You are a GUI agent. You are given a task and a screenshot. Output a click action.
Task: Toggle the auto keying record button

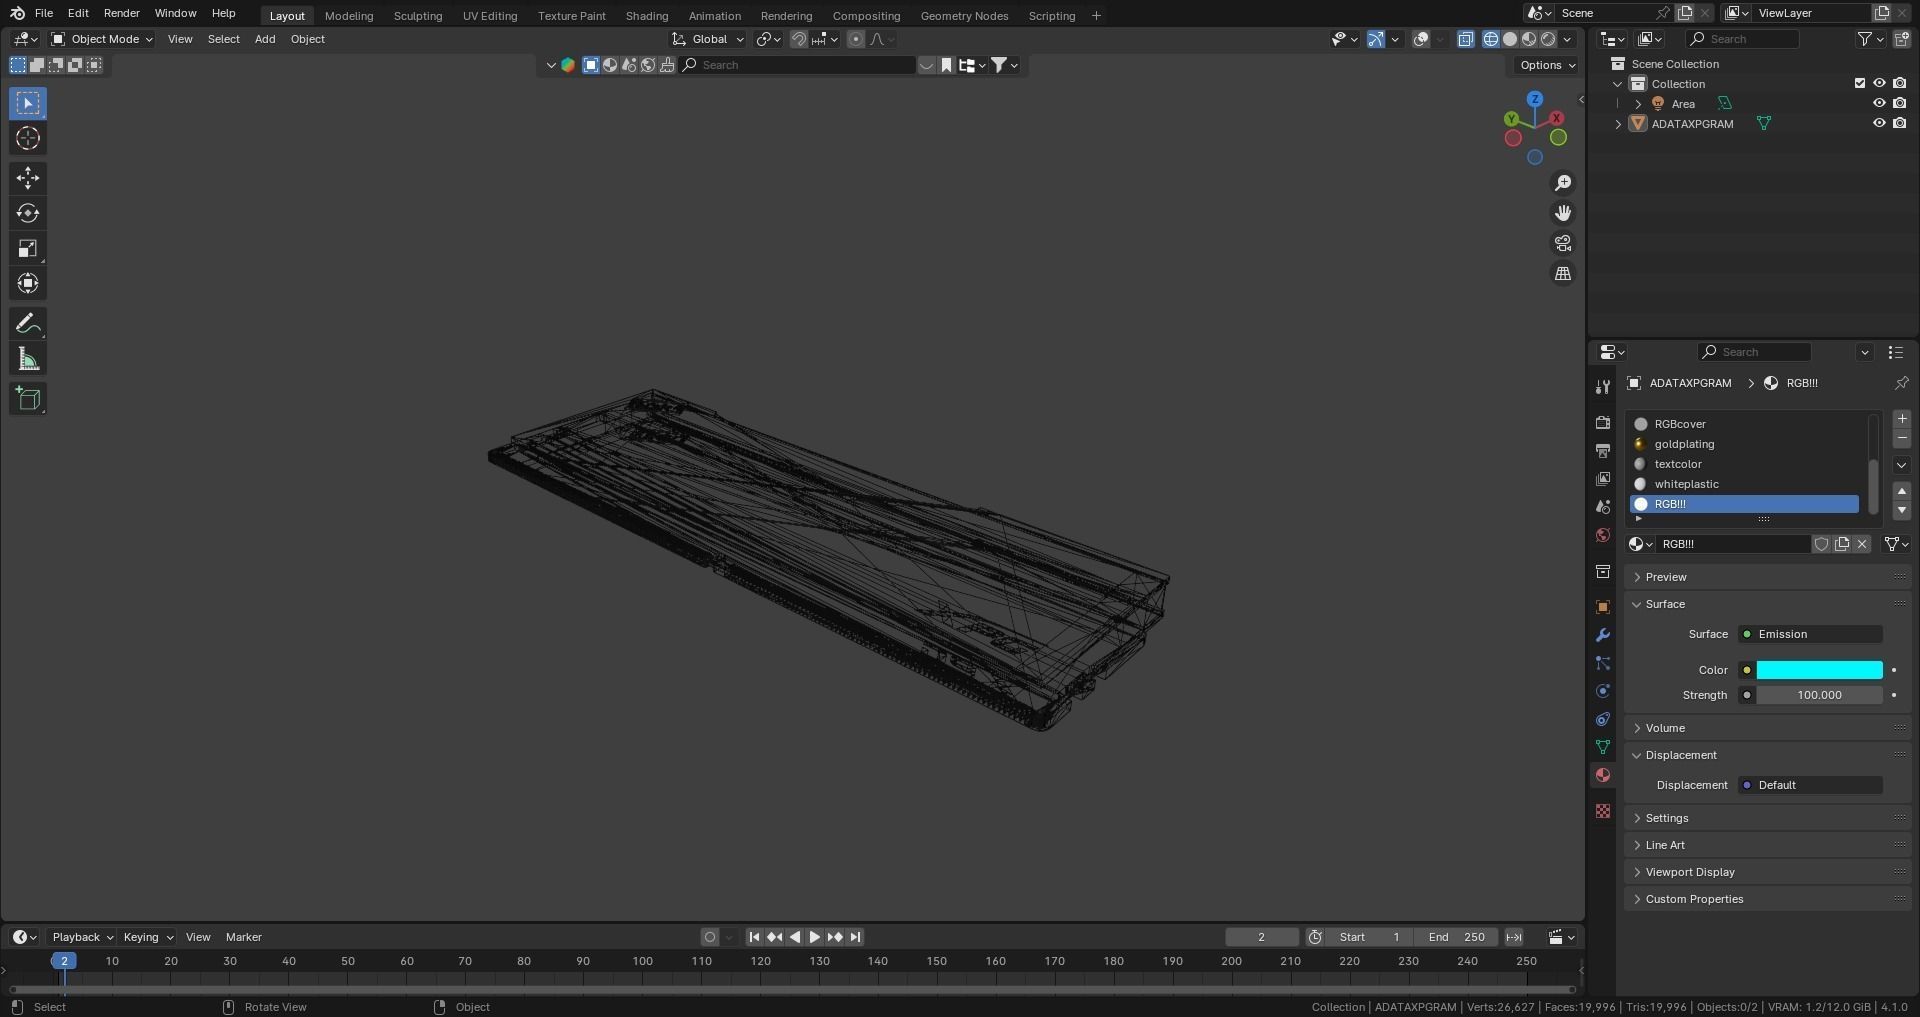[x=710, y=937]
